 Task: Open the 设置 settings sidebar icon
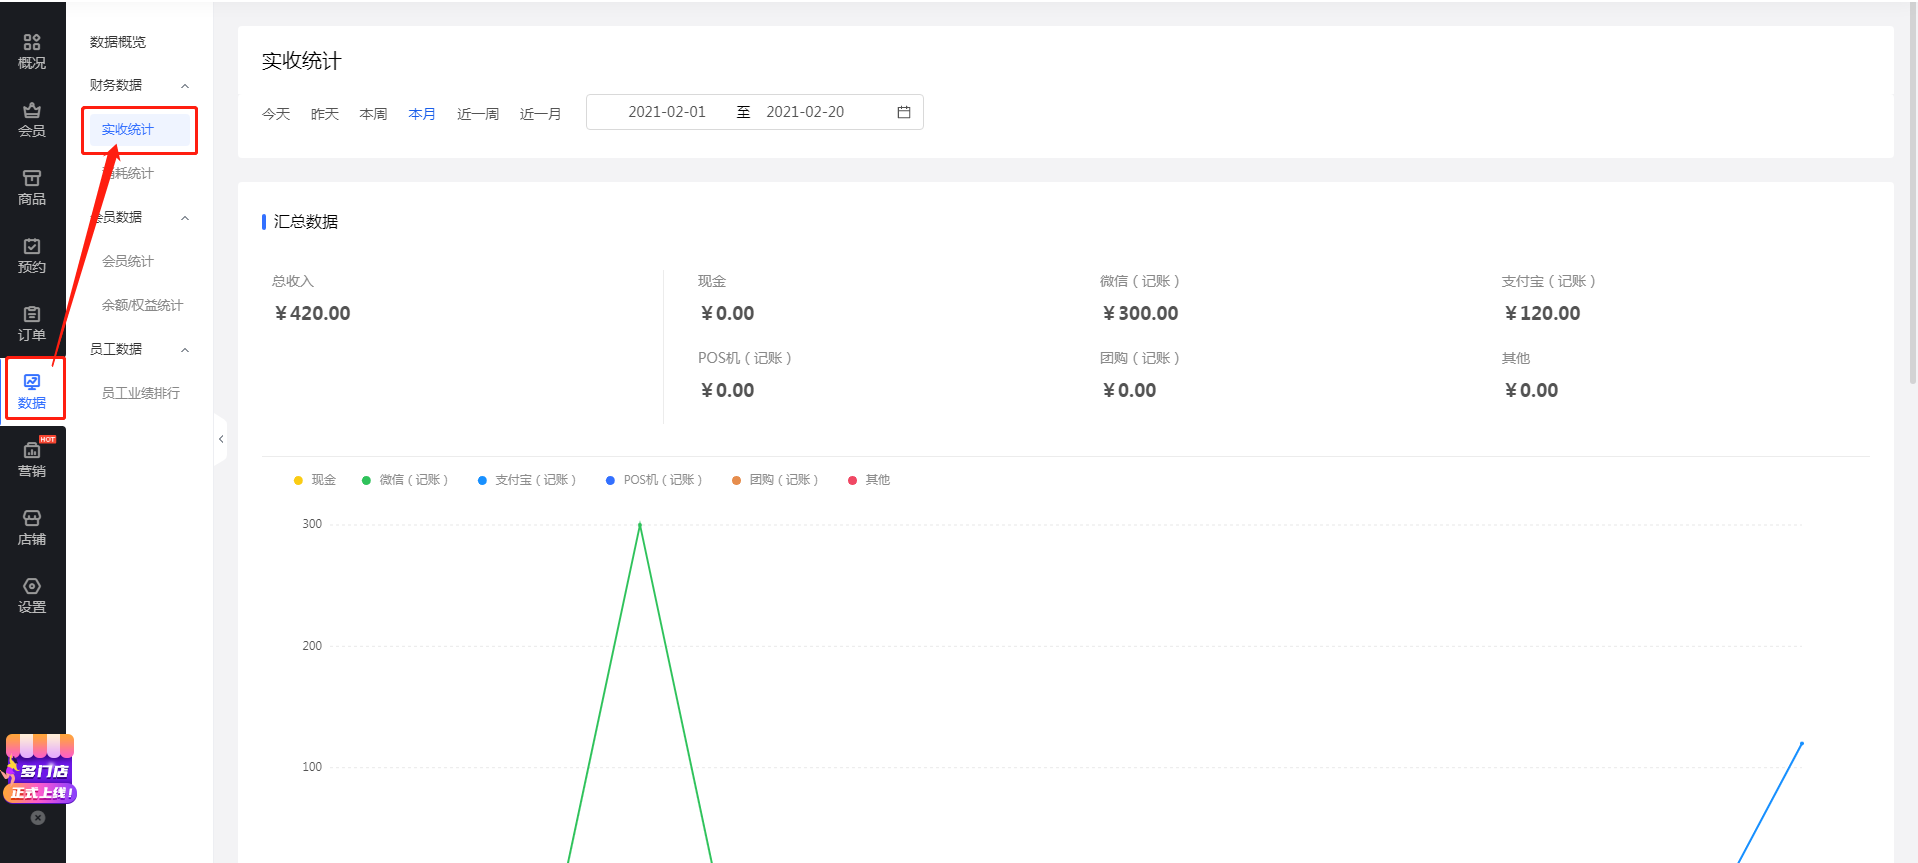tap(32, 595)
